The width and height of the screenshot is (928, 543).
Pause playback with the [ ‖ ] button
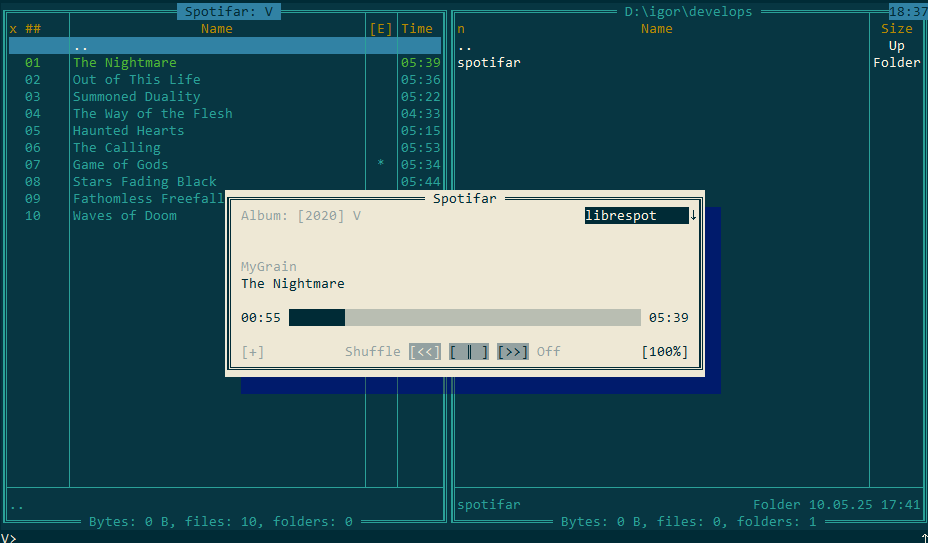(x=469, y=352)
